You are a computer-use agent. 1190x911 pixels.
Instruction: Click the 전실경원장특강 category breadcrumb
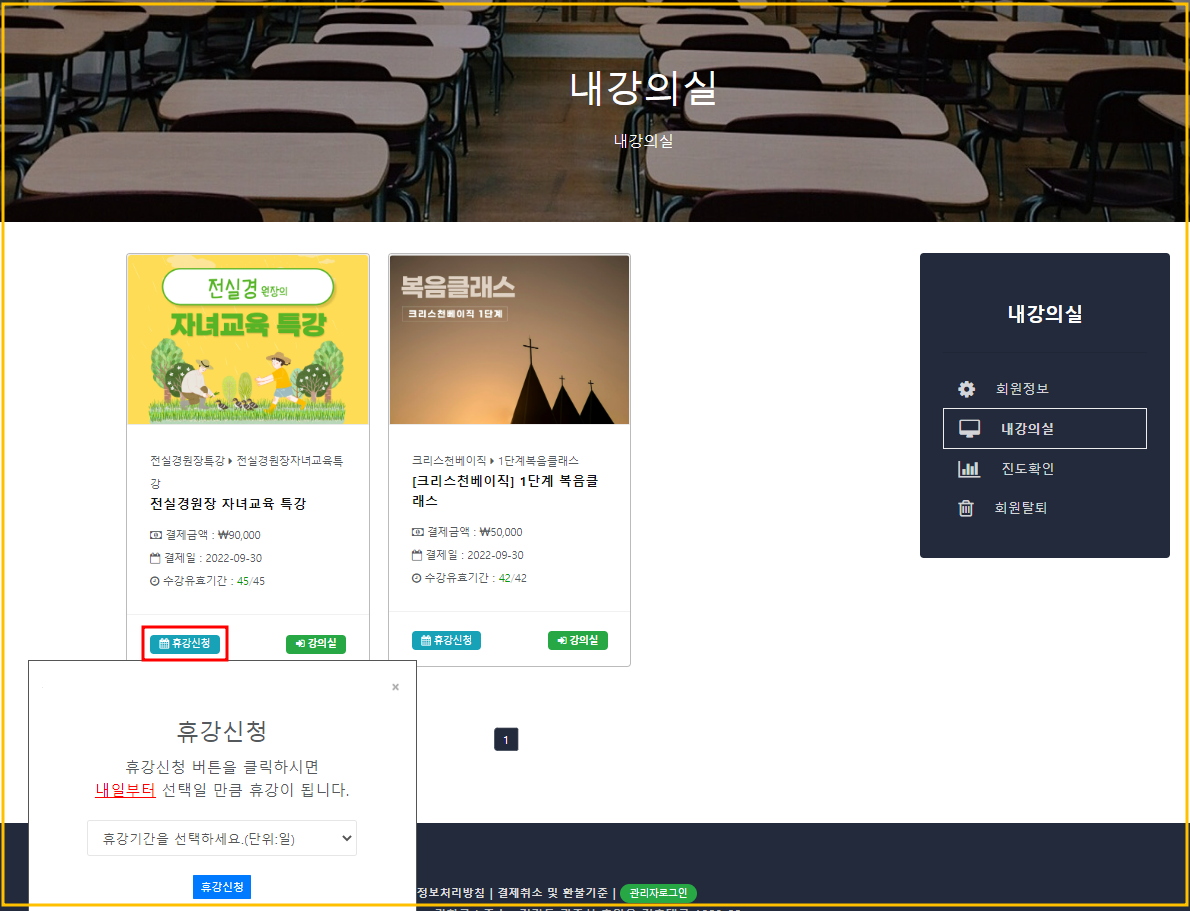point(187,461)
